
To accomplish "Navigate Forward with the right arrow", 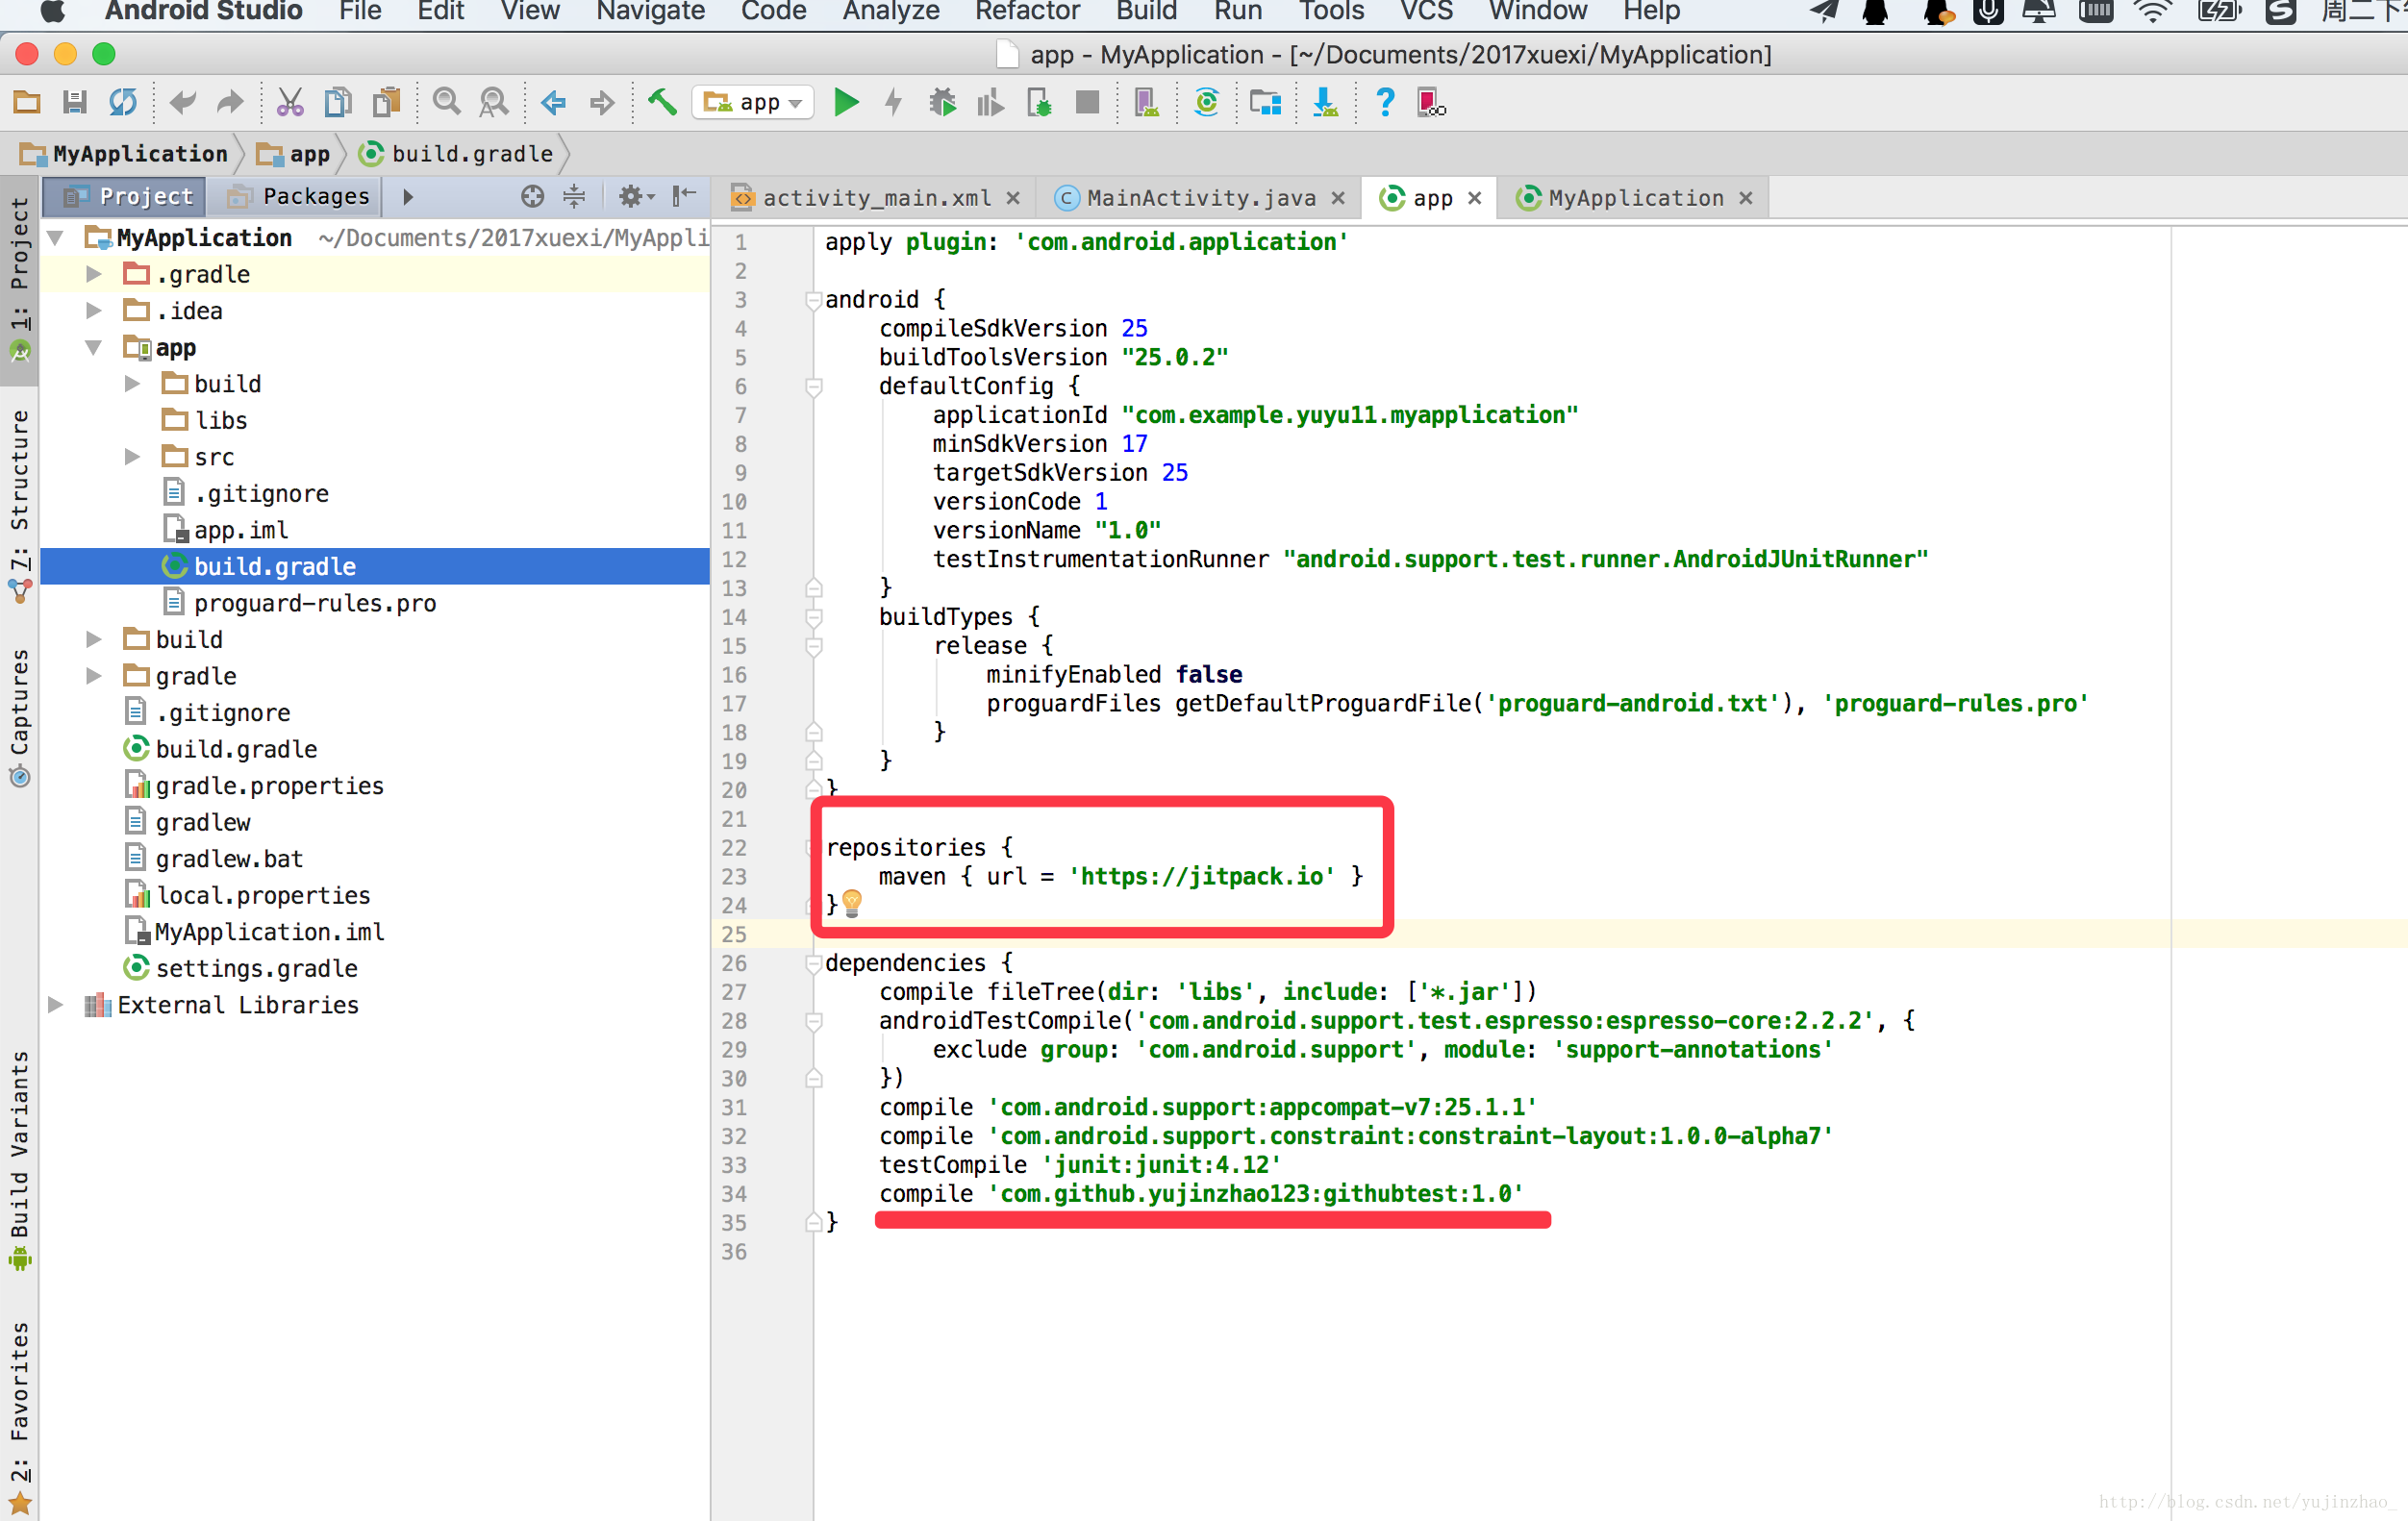I will coord(602,102).
